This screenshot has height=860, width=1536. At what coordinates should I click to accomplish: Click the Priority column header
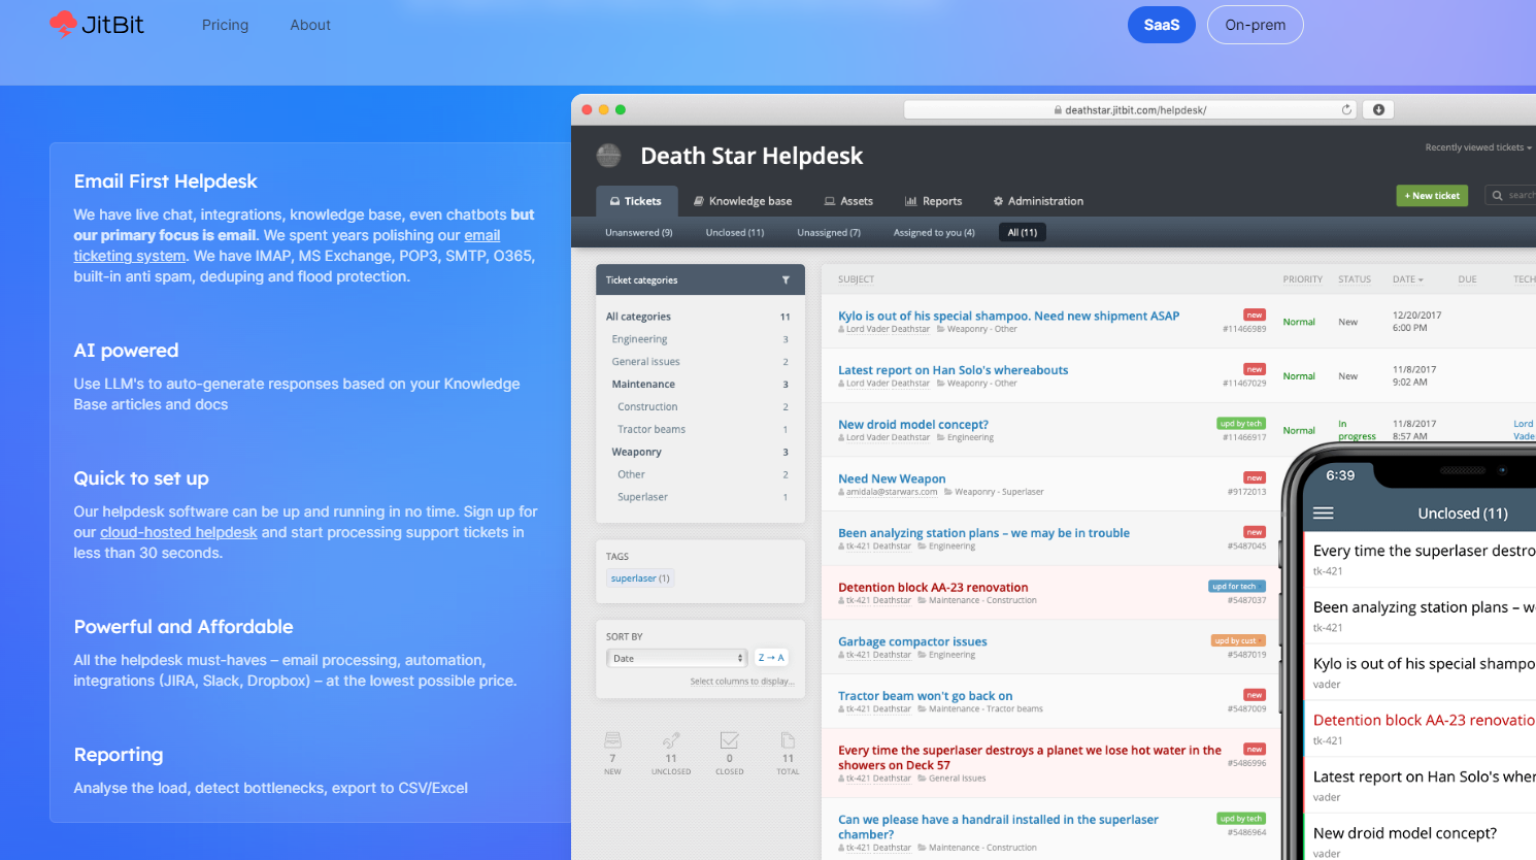click(1302, 280)
